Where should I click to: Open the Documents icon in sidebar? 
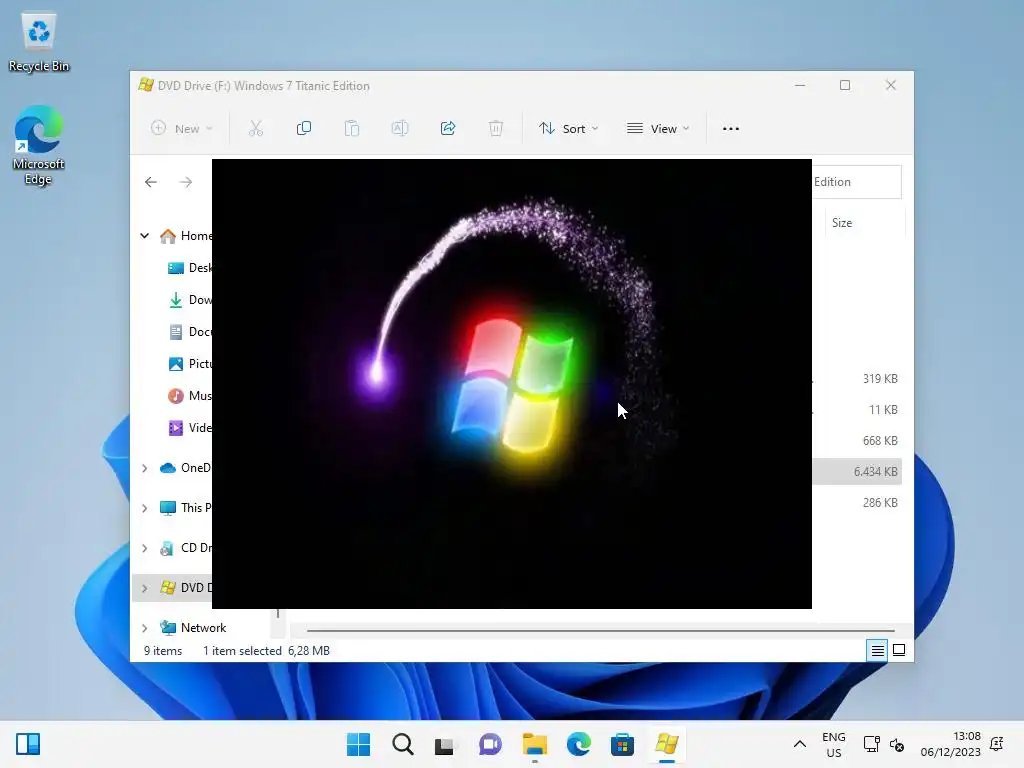[176, 332]
